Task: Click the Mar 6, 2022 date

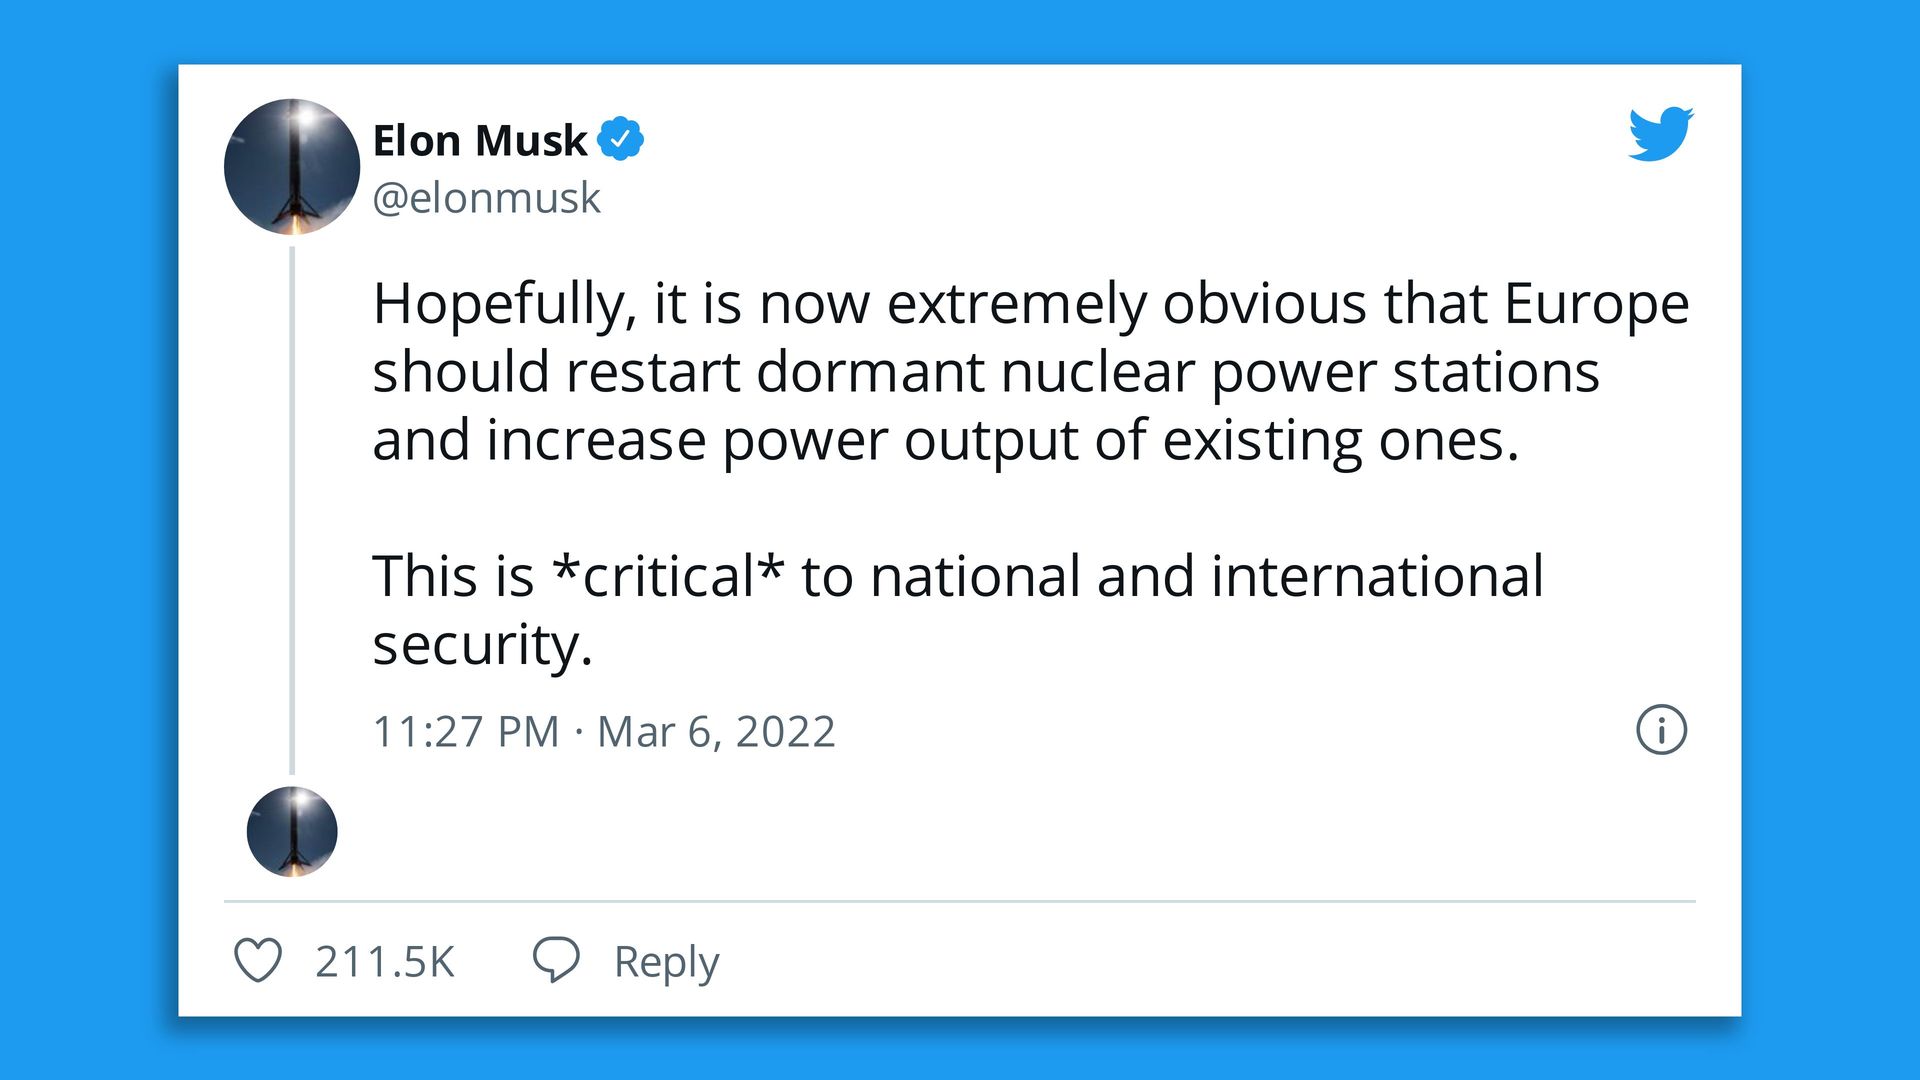Action: click(x=716, y=732)
